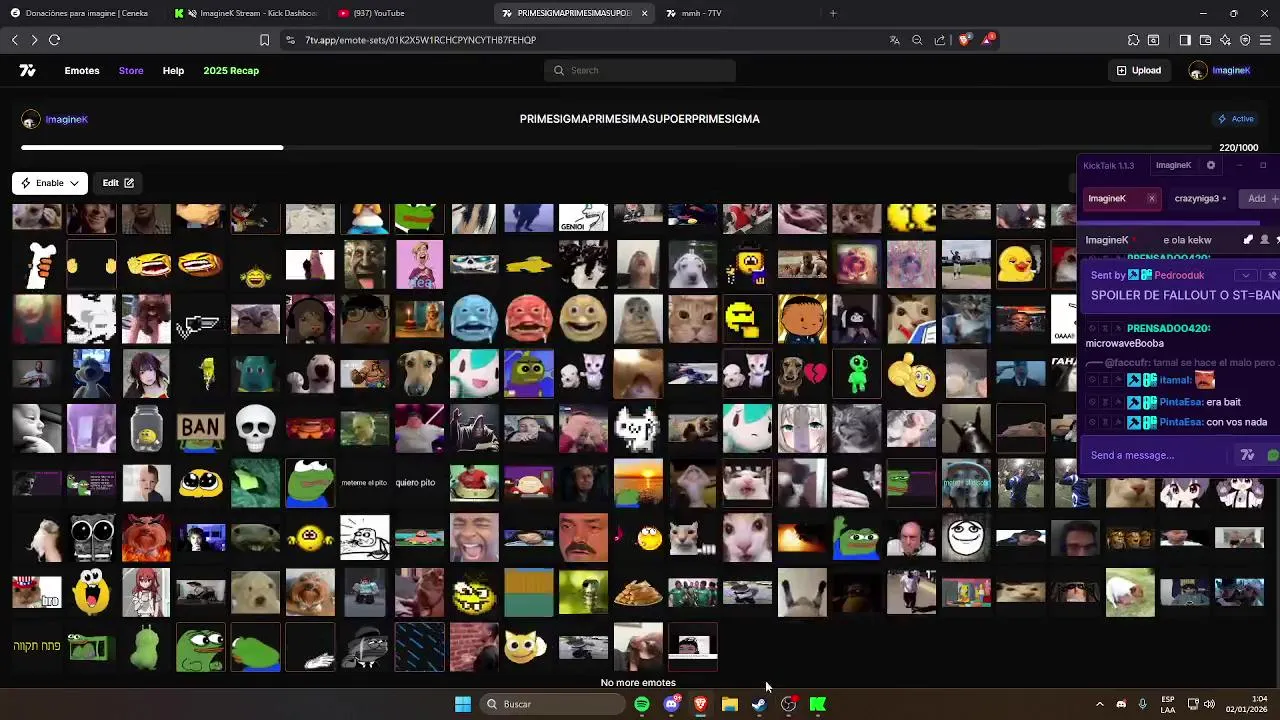The height and width of the screenshot is (720, 1280).
Task: Select the white skull emote
Action: (255, 429)
